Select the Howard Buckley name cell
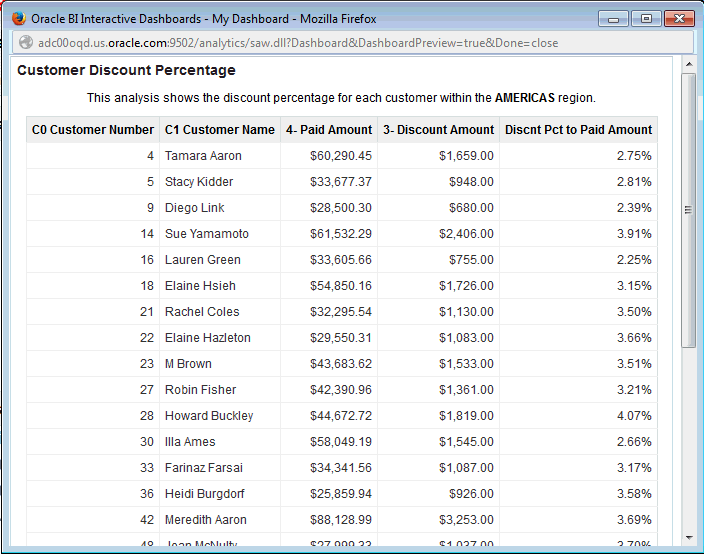 220,416
